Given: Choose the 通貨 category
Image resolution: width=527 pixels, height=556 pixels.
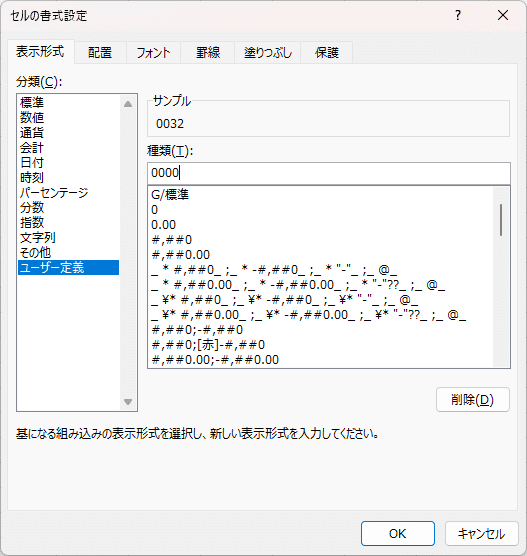Looking at the screenshot, I should 68,133.
